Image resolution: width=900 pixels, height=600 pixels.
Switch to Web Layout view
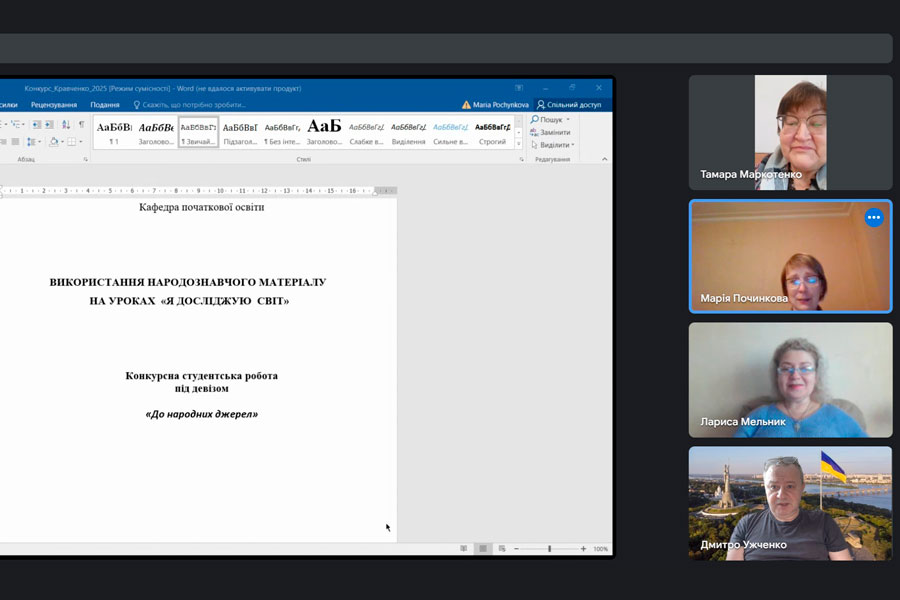pyautogui.click(x=500, y=549)
